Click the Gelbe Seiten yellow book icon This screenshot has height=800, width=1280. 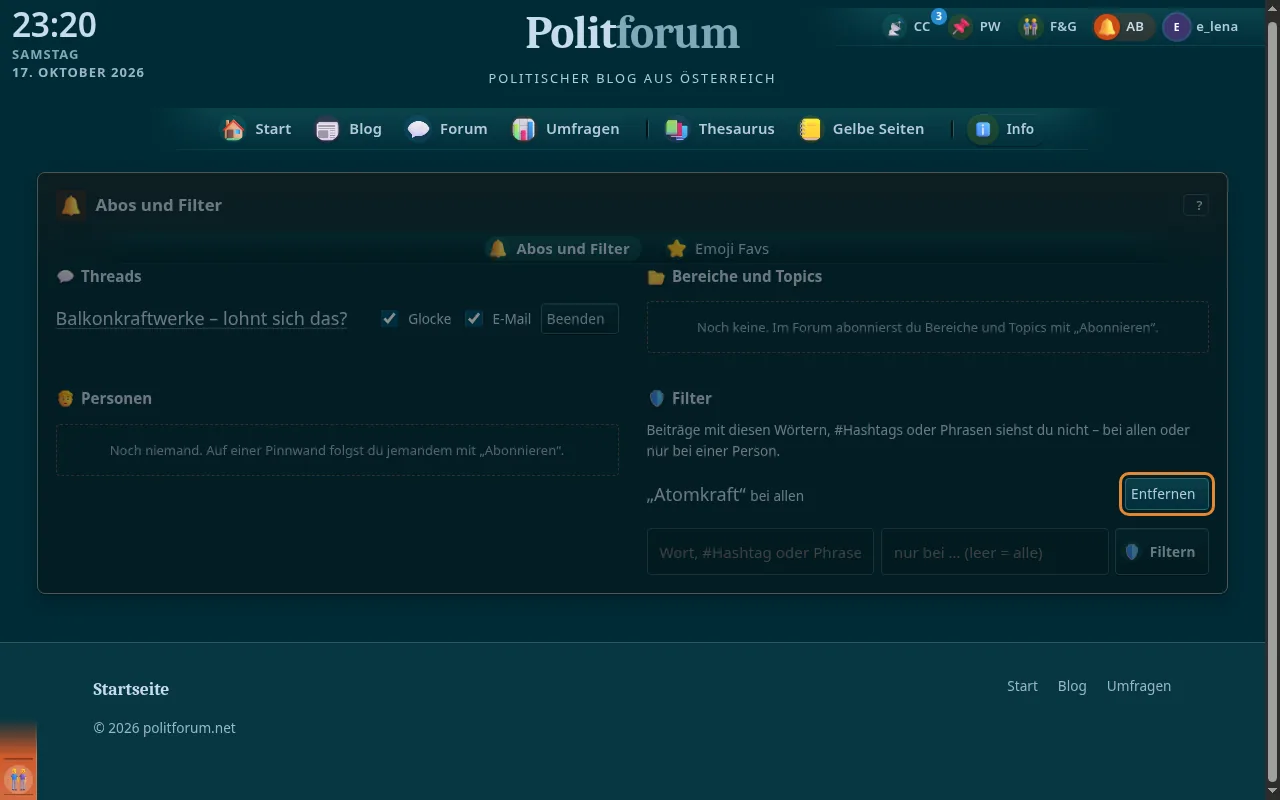coord(810,129)
